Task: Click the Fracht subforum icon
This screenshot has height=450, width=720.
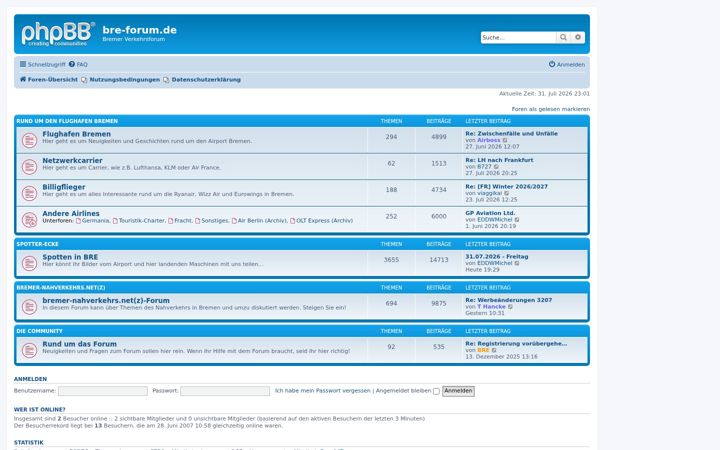Action: coord(171,221)
